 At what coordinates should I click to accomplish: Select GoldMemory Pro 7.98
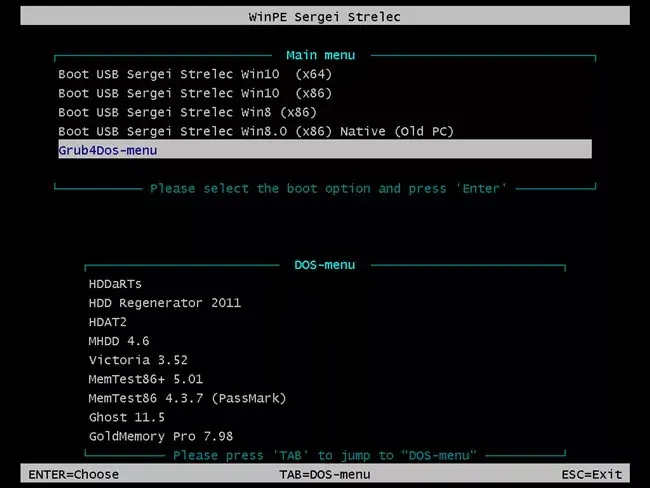[161, 437]
